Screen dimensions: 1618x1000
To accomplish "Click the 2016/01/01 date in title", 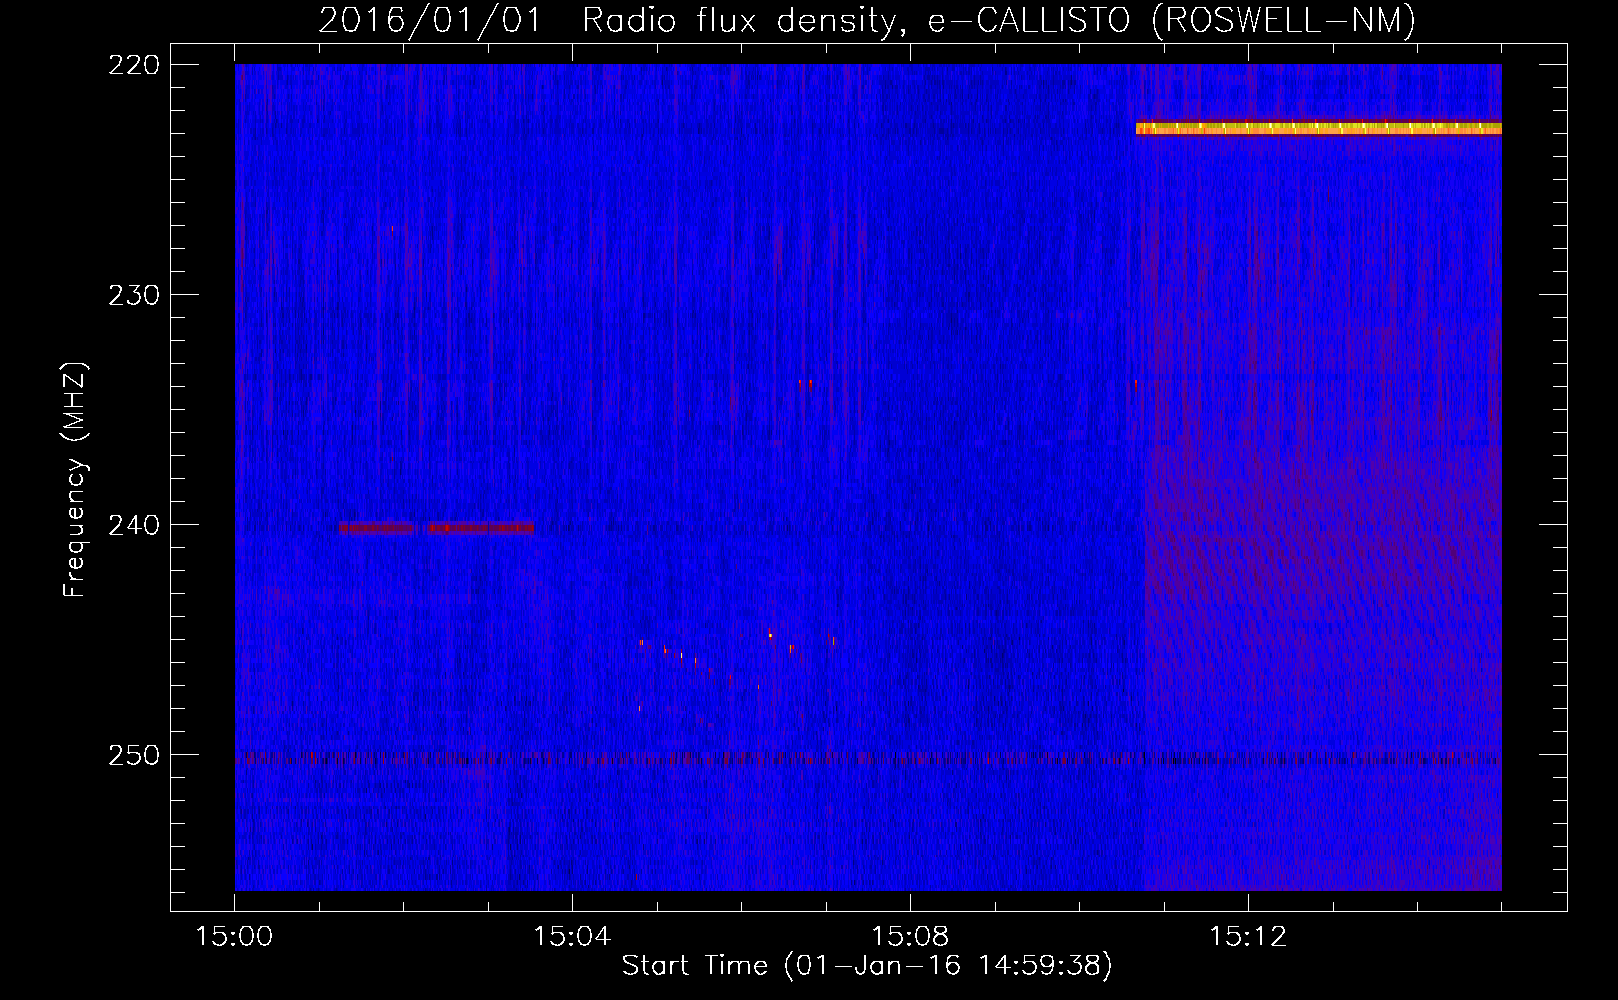I will click(x=430, y=21).
